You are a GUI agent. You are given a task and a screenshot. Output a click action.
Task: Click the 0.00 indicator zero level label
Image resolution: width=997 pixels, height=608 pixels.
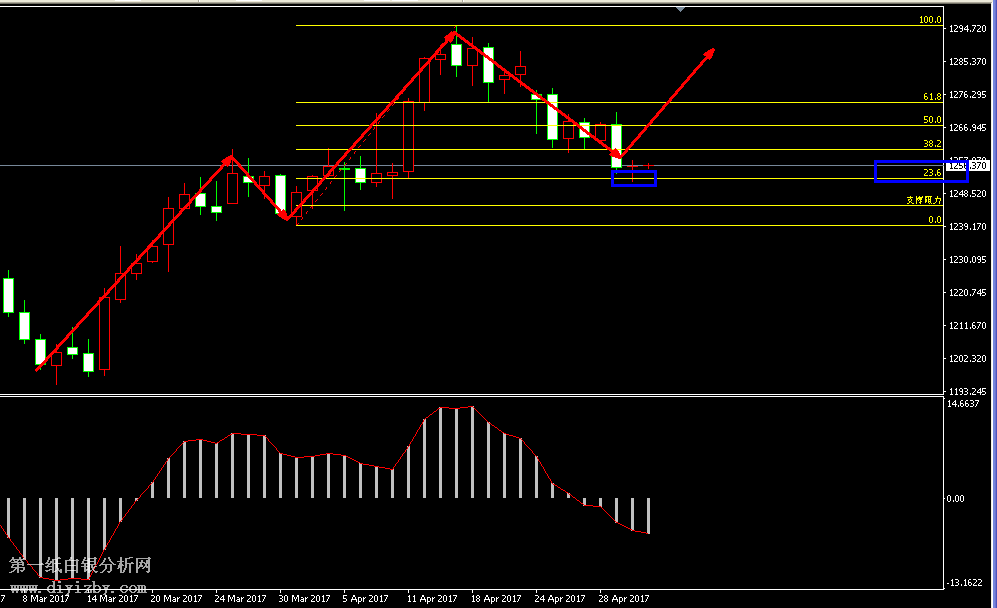click(956, 498)
